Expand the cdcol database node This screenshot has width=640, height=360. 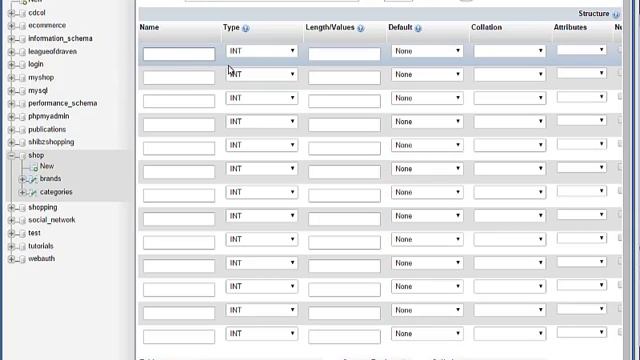(x=11, y=13)
